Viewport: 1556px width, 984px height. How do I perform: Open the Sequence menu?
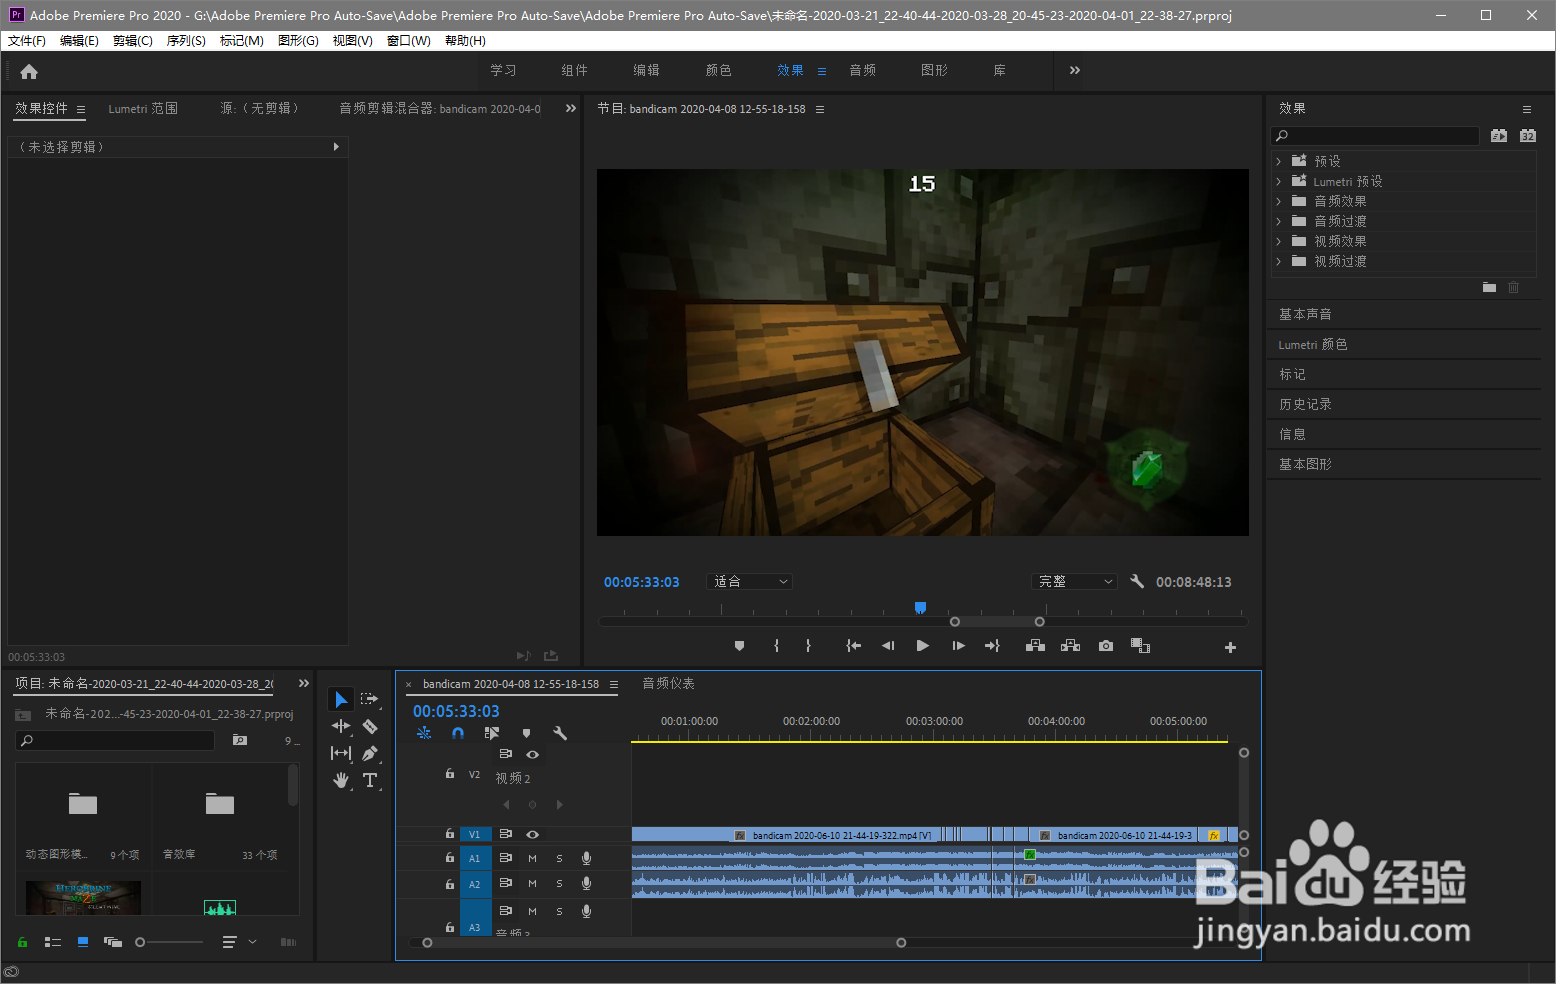[186, 41]
